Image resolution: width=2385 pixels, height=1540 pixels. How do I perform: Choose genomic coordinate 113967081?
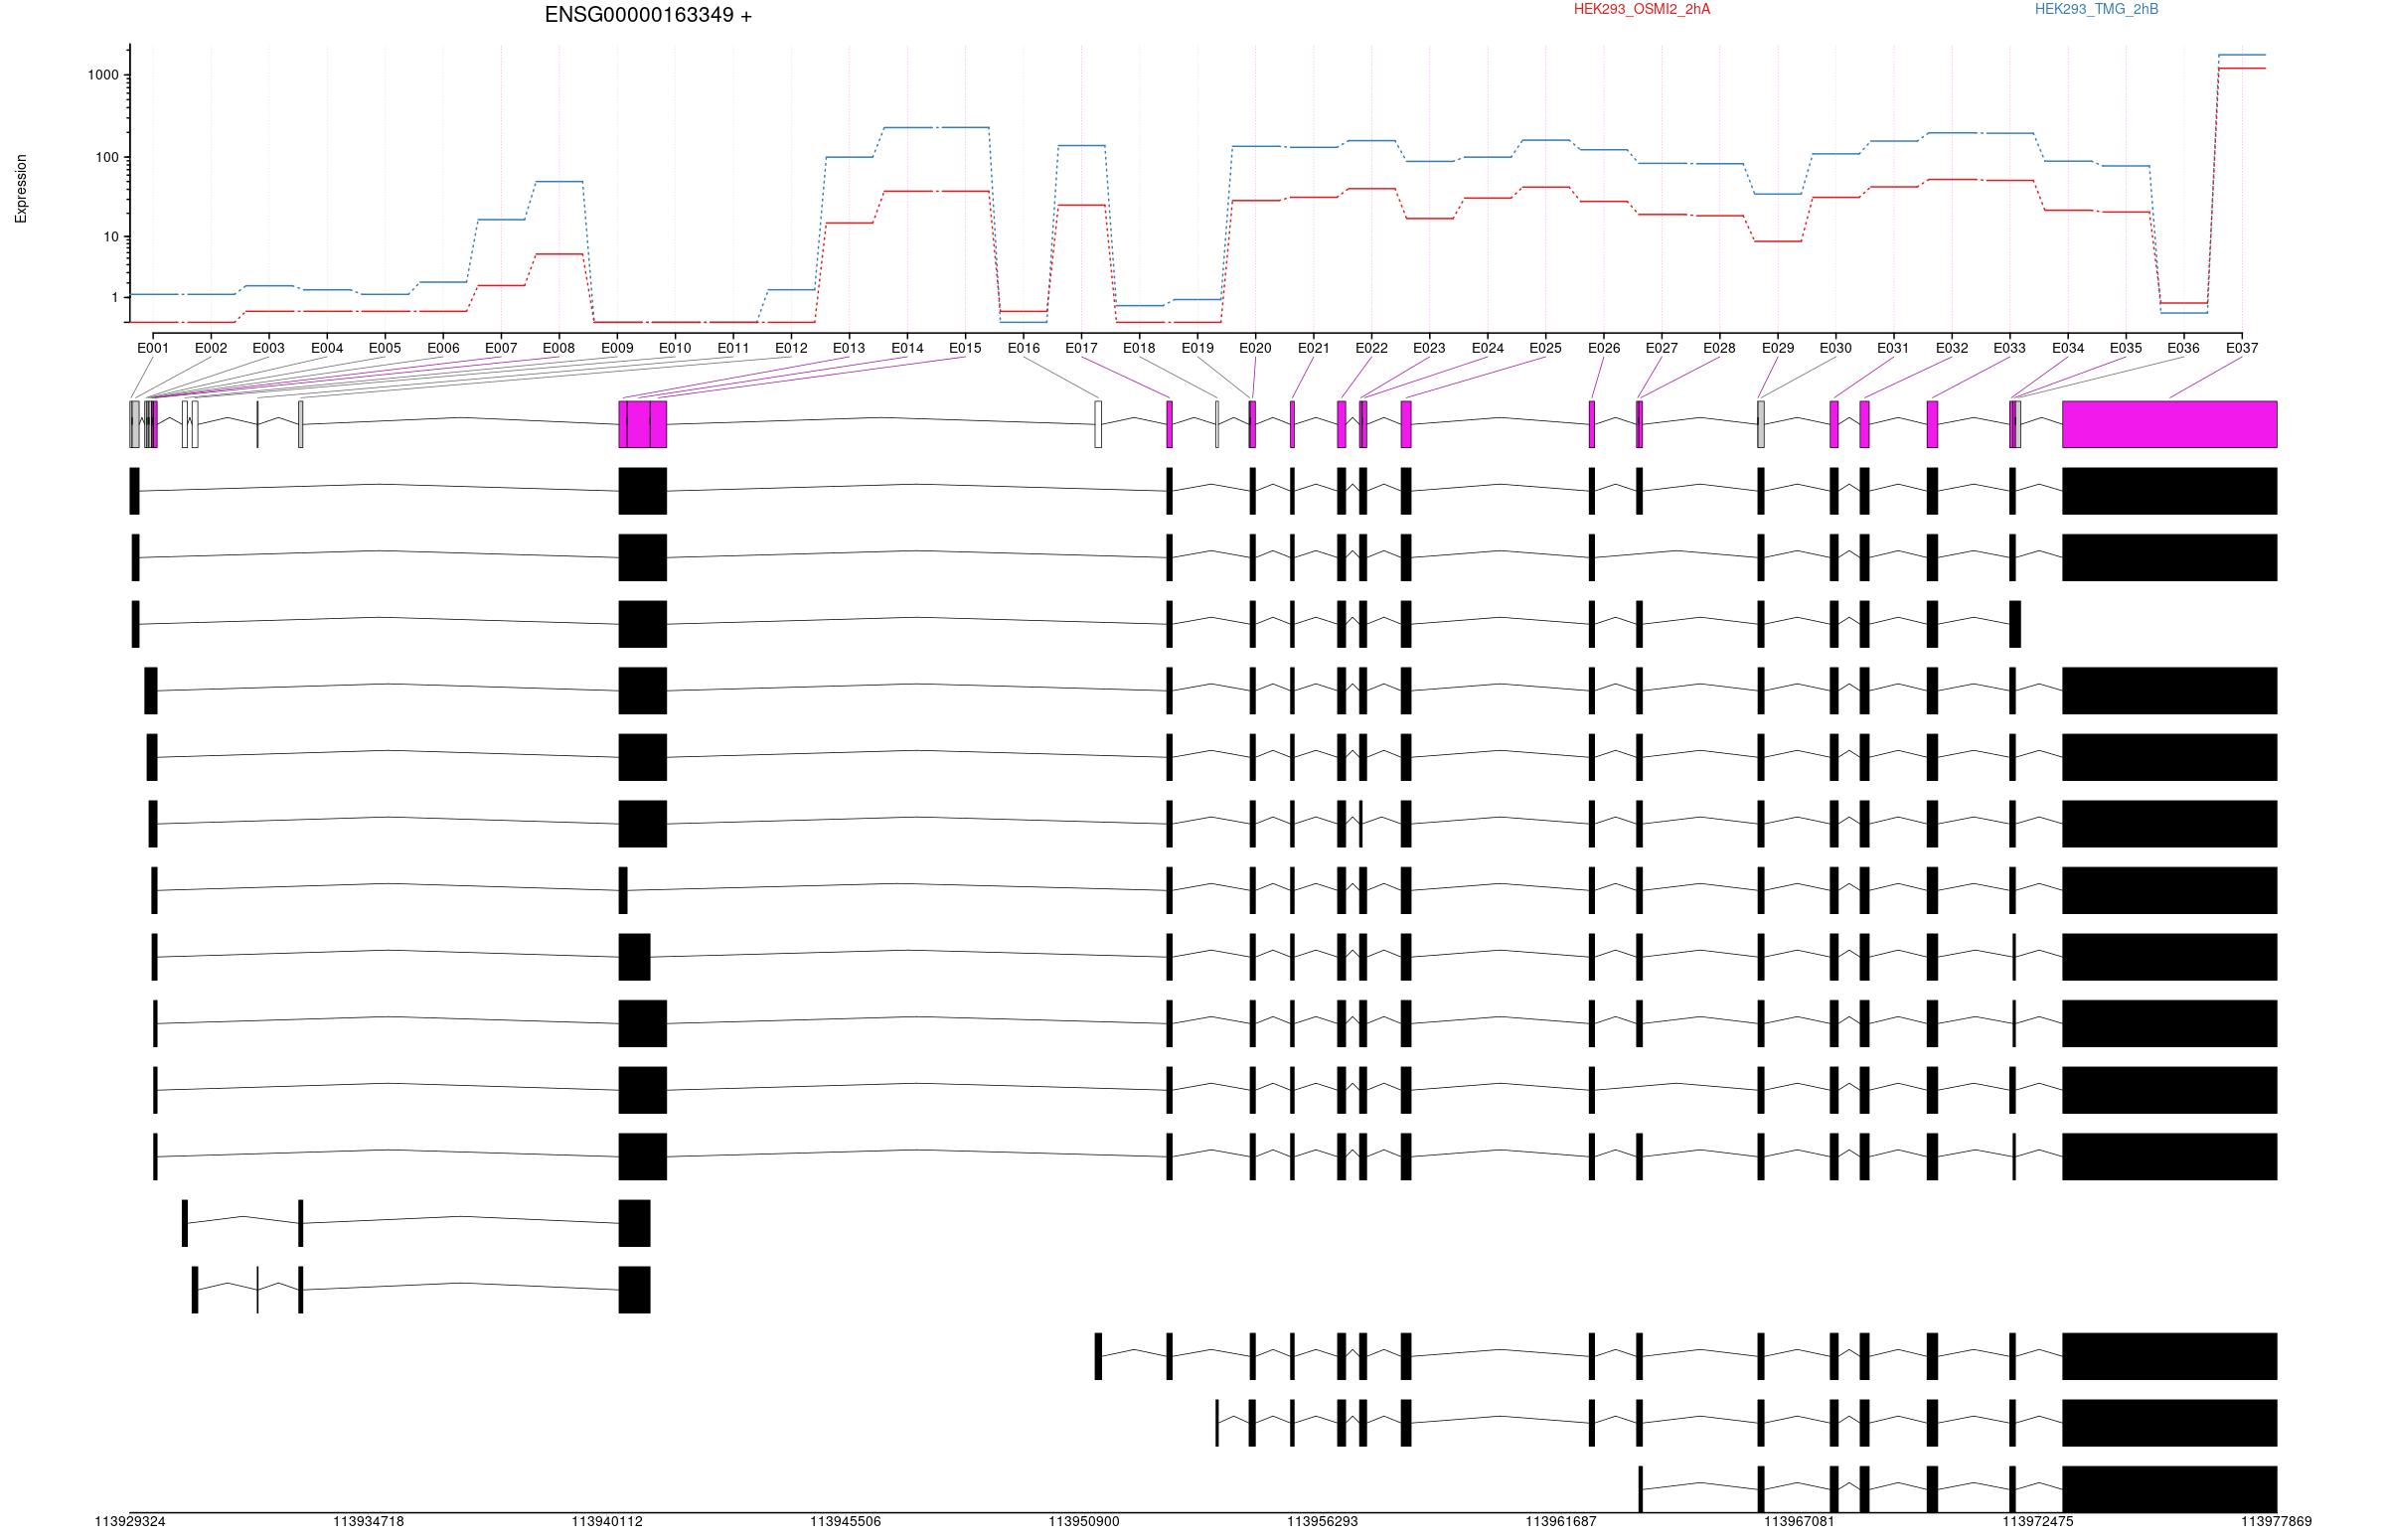[x=1800, y=1521]
